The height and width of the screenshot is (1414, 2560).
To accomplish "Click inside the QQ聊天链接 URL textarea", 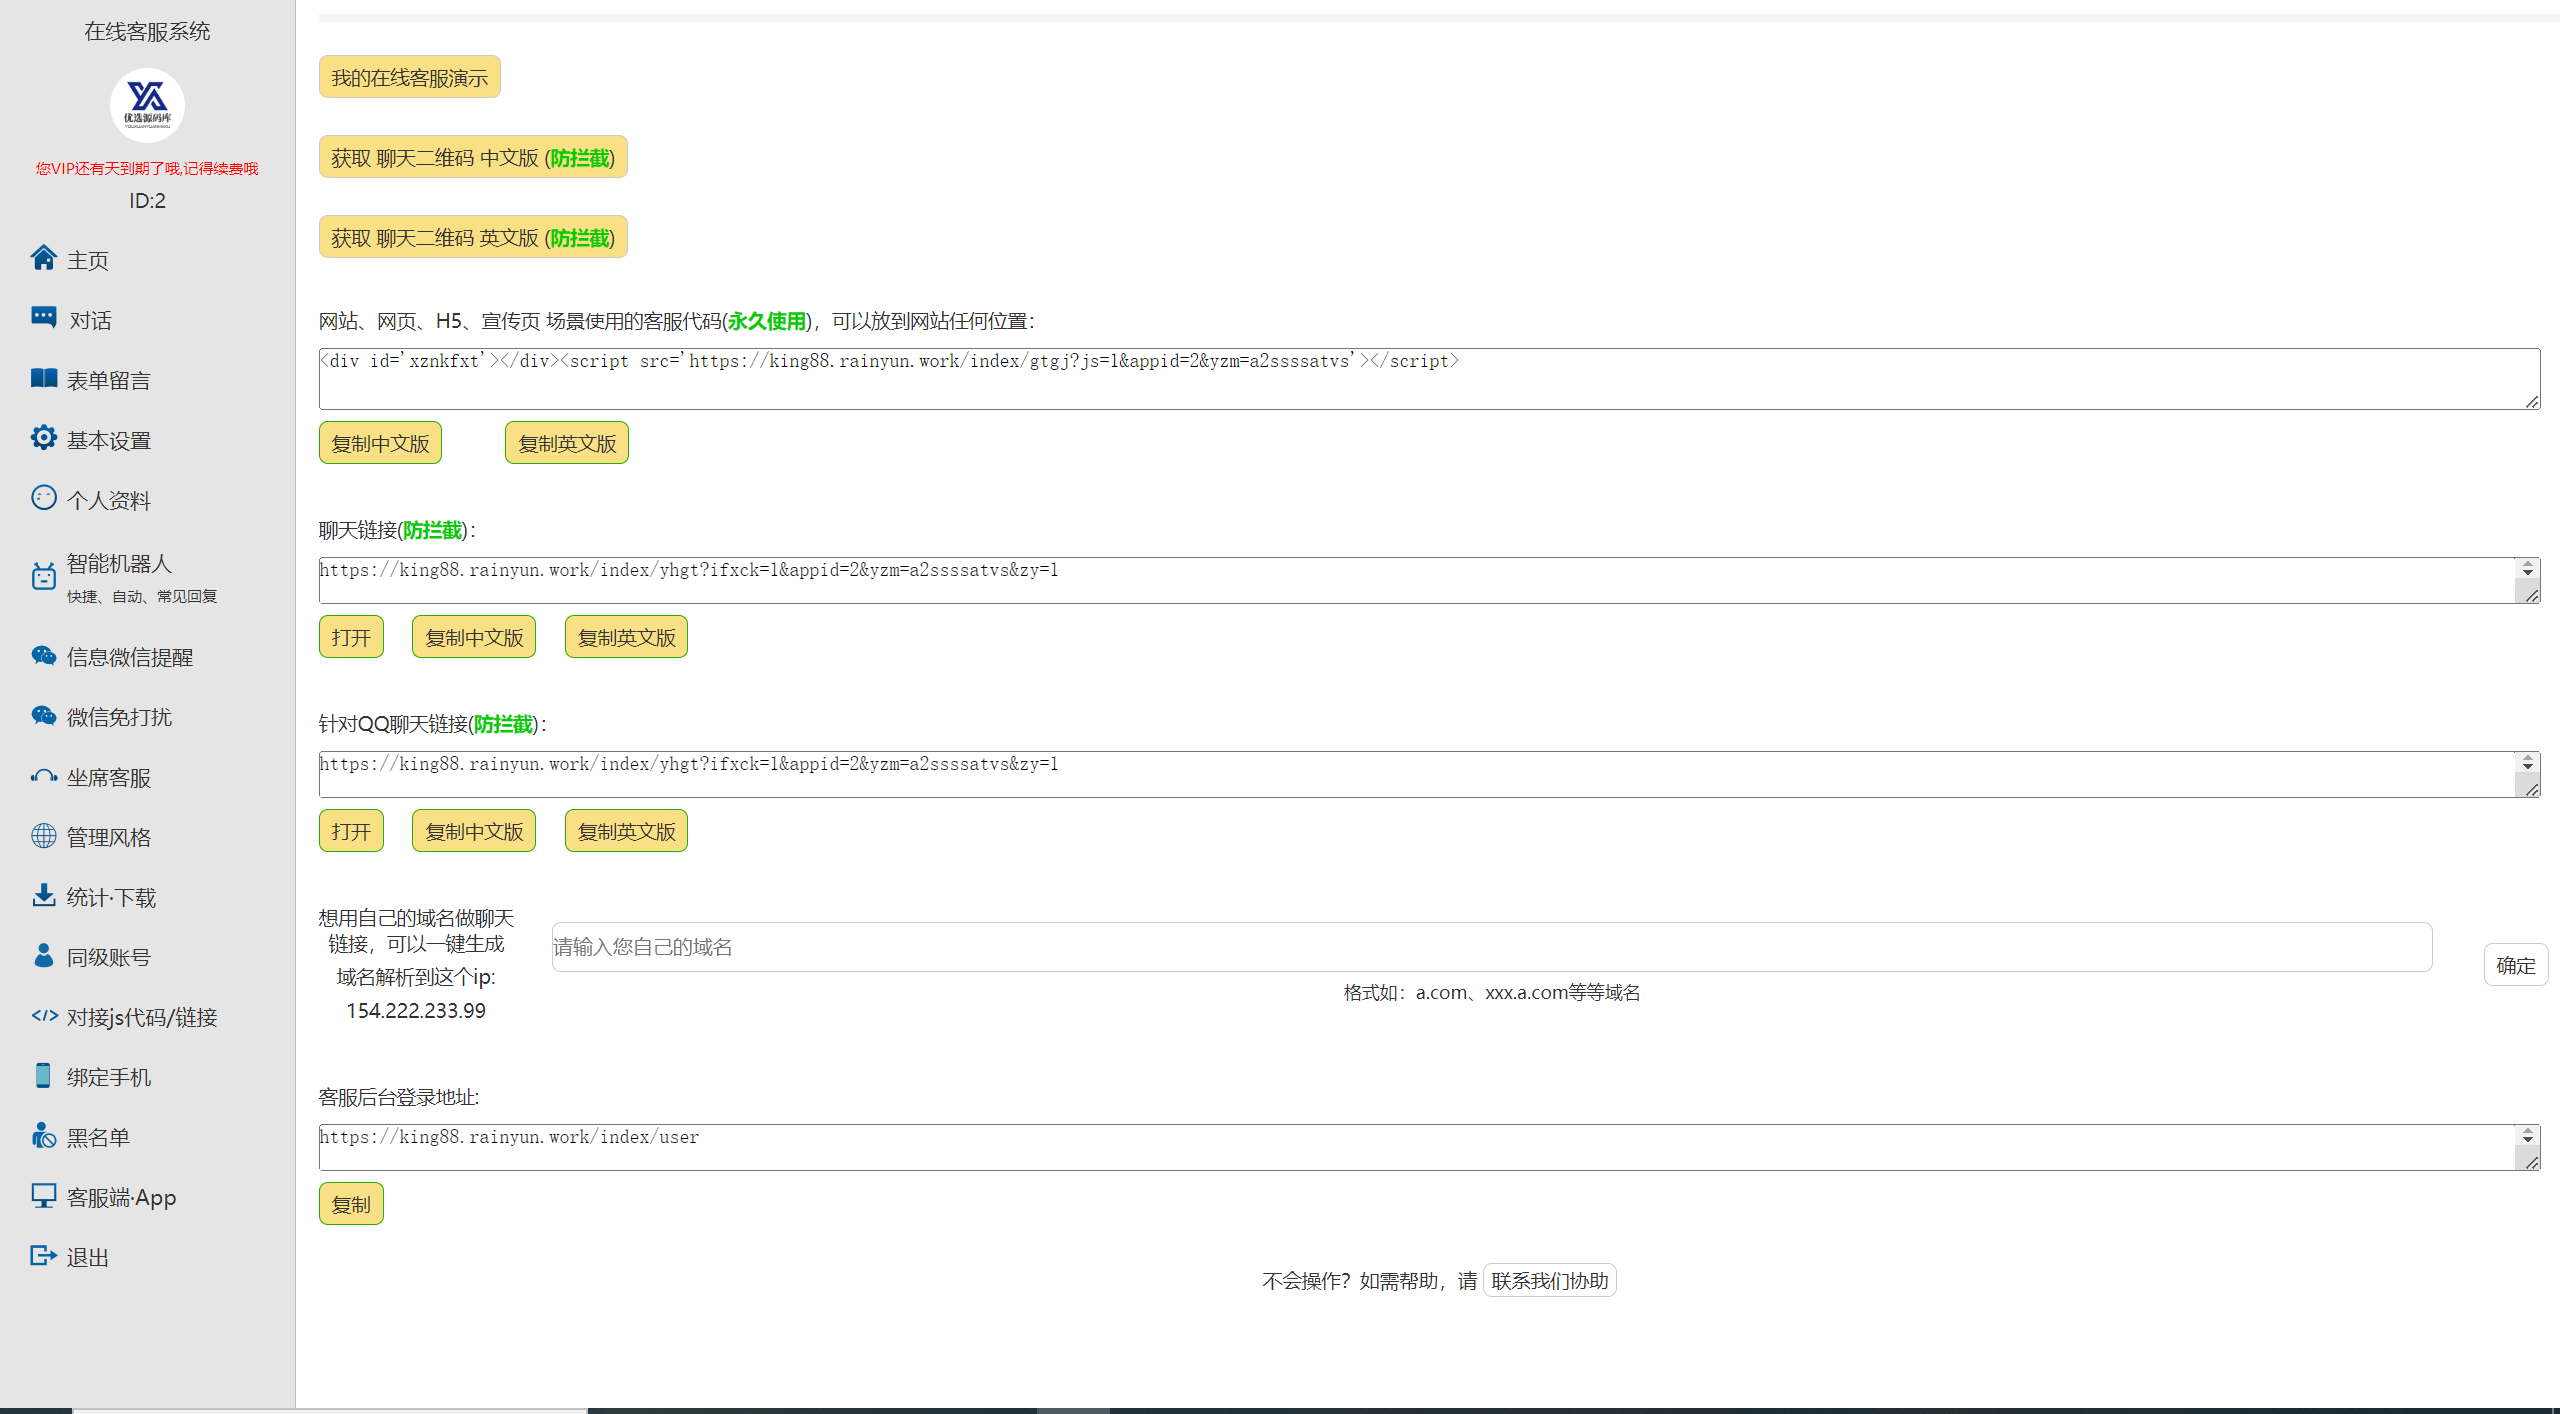I will coord(1430,775).
